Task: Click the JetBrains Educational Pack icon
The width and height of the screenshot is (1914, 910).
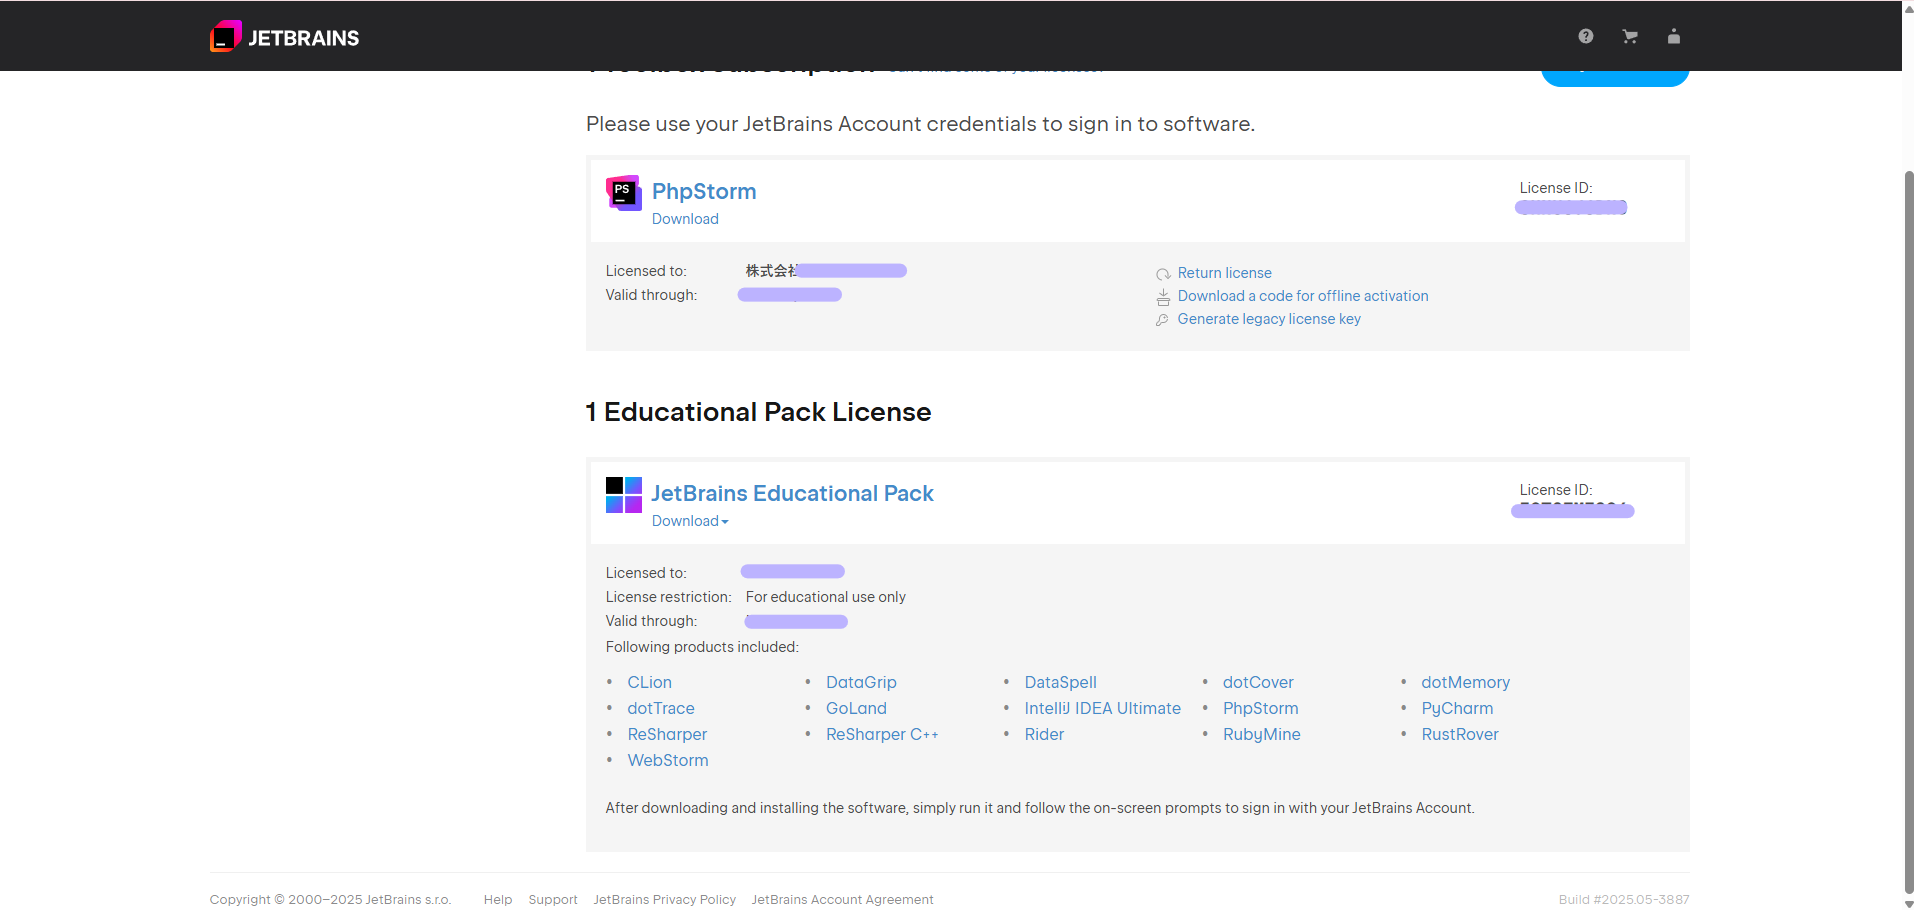Action: pyautogui.click(x=624, y=495)
